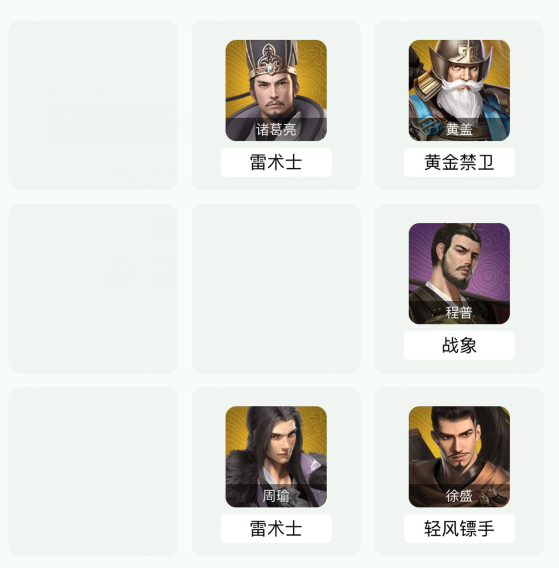This screenshot has height=568, width=559.
Task: Tap the 徐盛 name banner on portrait
Action: click(x=459, y=496)
